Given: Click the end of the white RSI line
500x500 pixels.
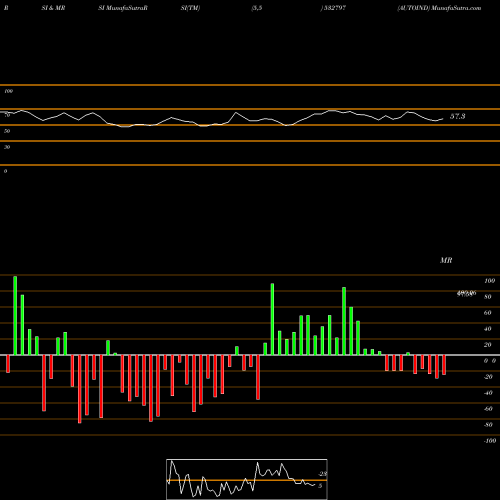Looking at the screenshot, I should [443, 119].
